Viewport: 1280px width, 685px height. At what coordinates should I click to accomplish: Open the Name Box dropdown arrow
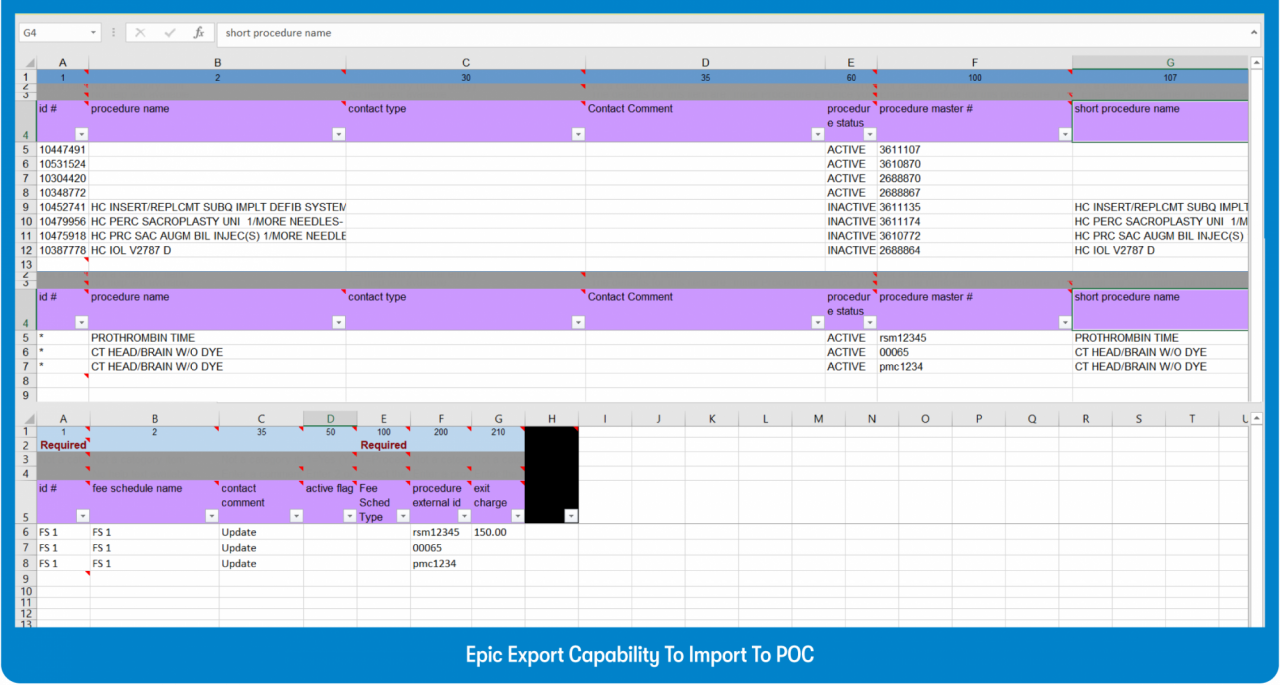94,33
